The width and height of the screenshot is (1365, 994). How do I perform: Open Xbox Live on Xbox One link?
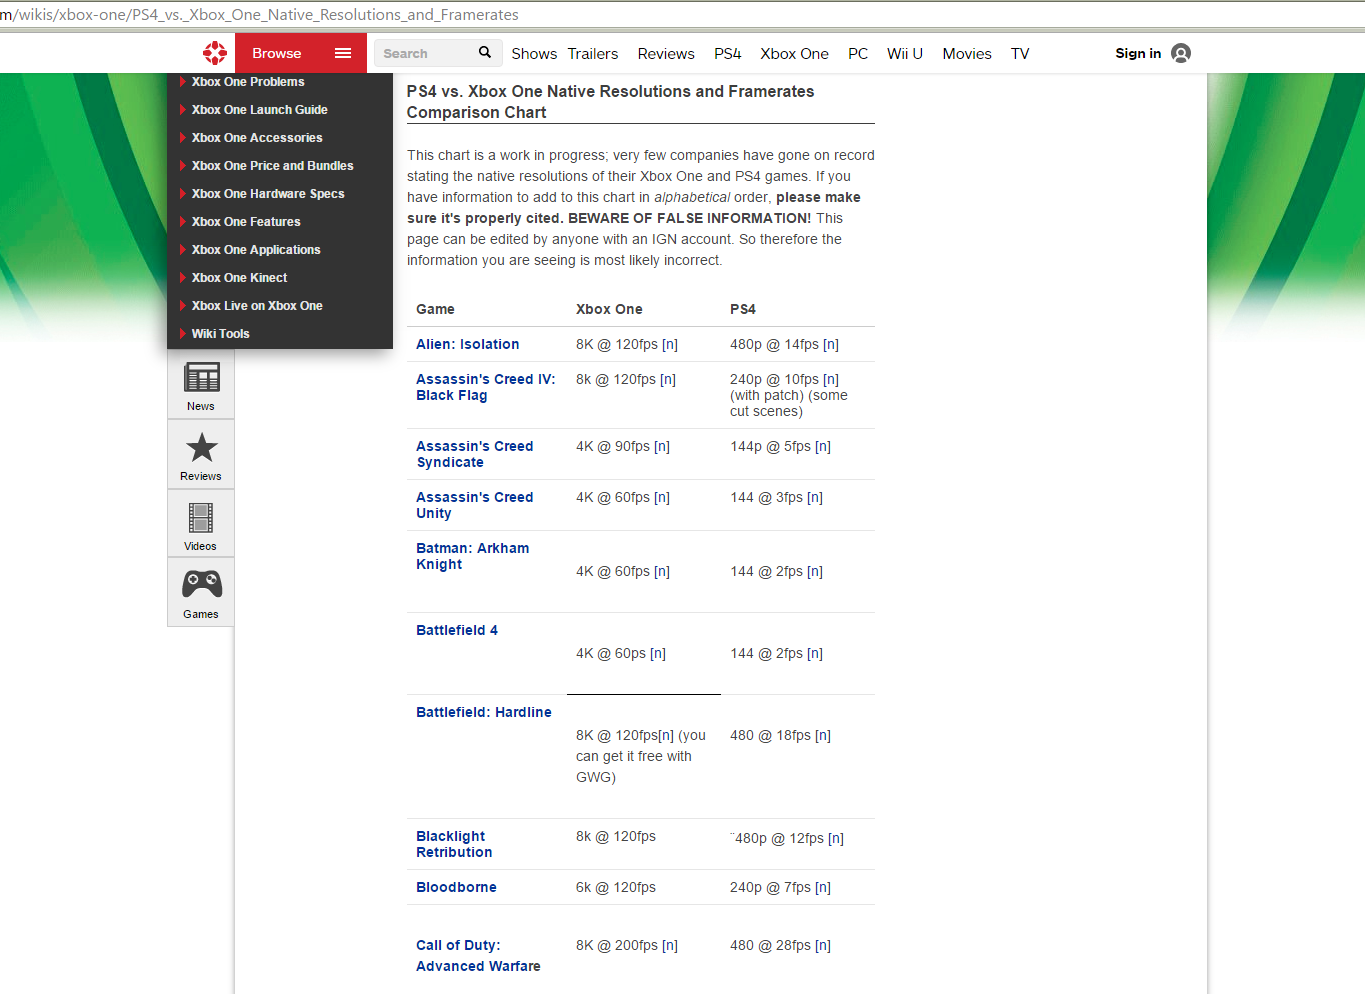coord(257,306)
